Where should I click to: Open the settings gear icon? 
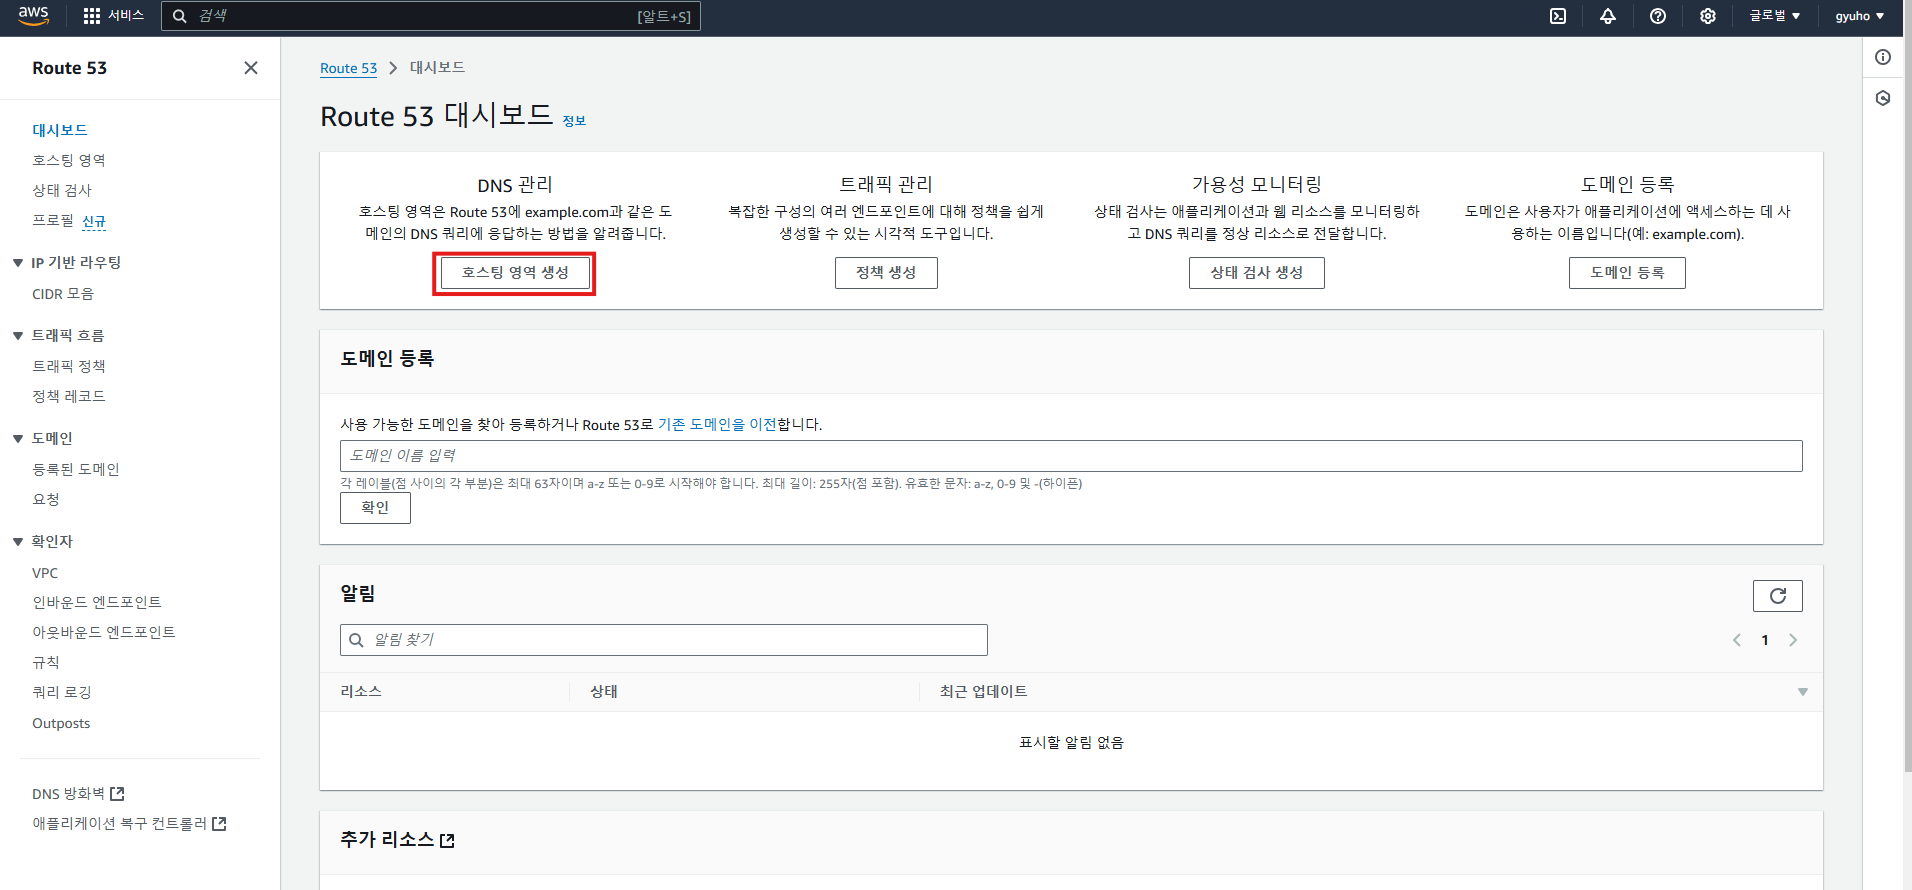coord(1708,16)
